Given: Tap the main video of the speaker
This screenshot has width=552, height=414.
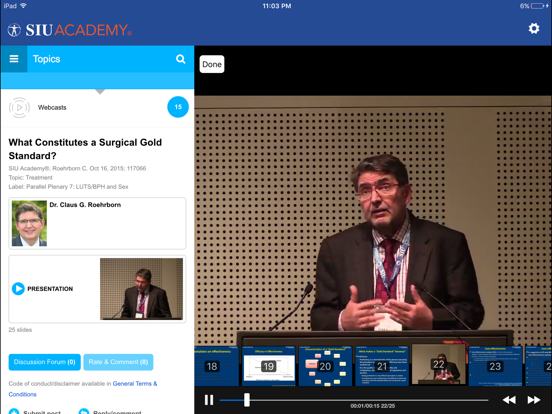Looking at the screenshot, I should click(x=373, y=220).
